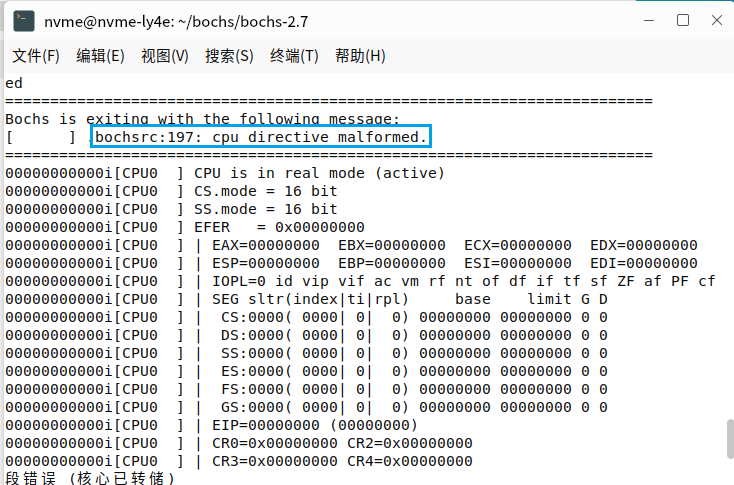734x485 pixels.
Task: Click the EDI=00000000 register value
Action: click(x=643, y=263)
